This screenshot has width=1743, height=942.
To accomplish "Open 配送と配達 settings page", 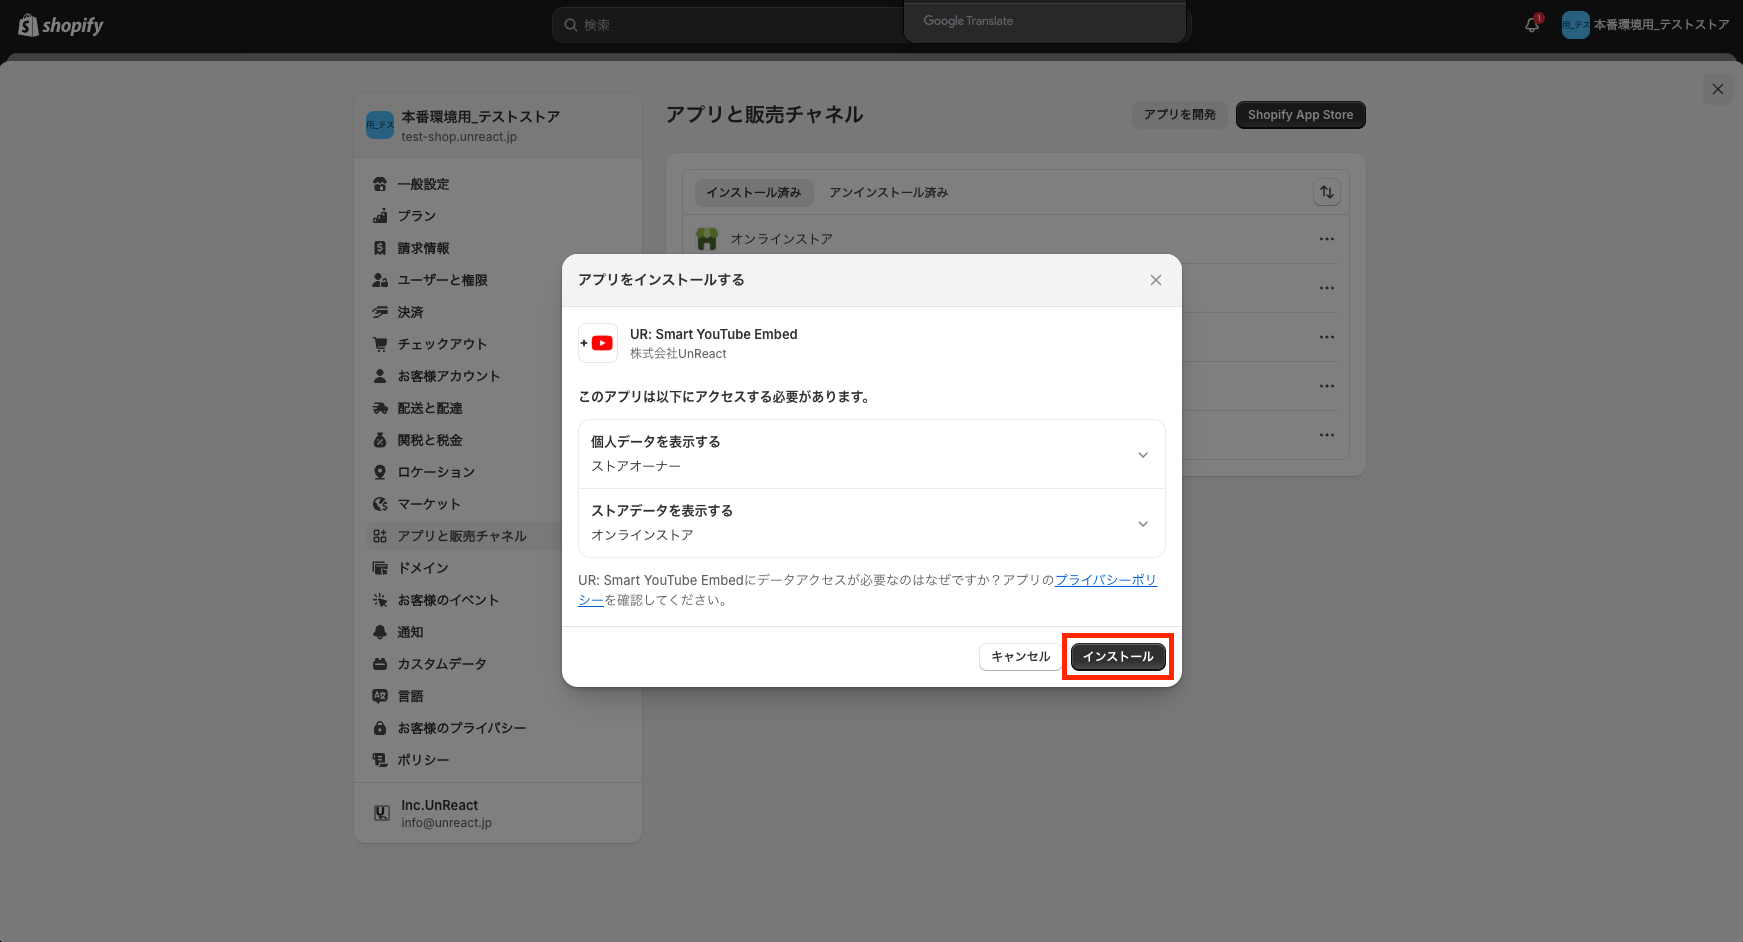I will click(498, 408).
